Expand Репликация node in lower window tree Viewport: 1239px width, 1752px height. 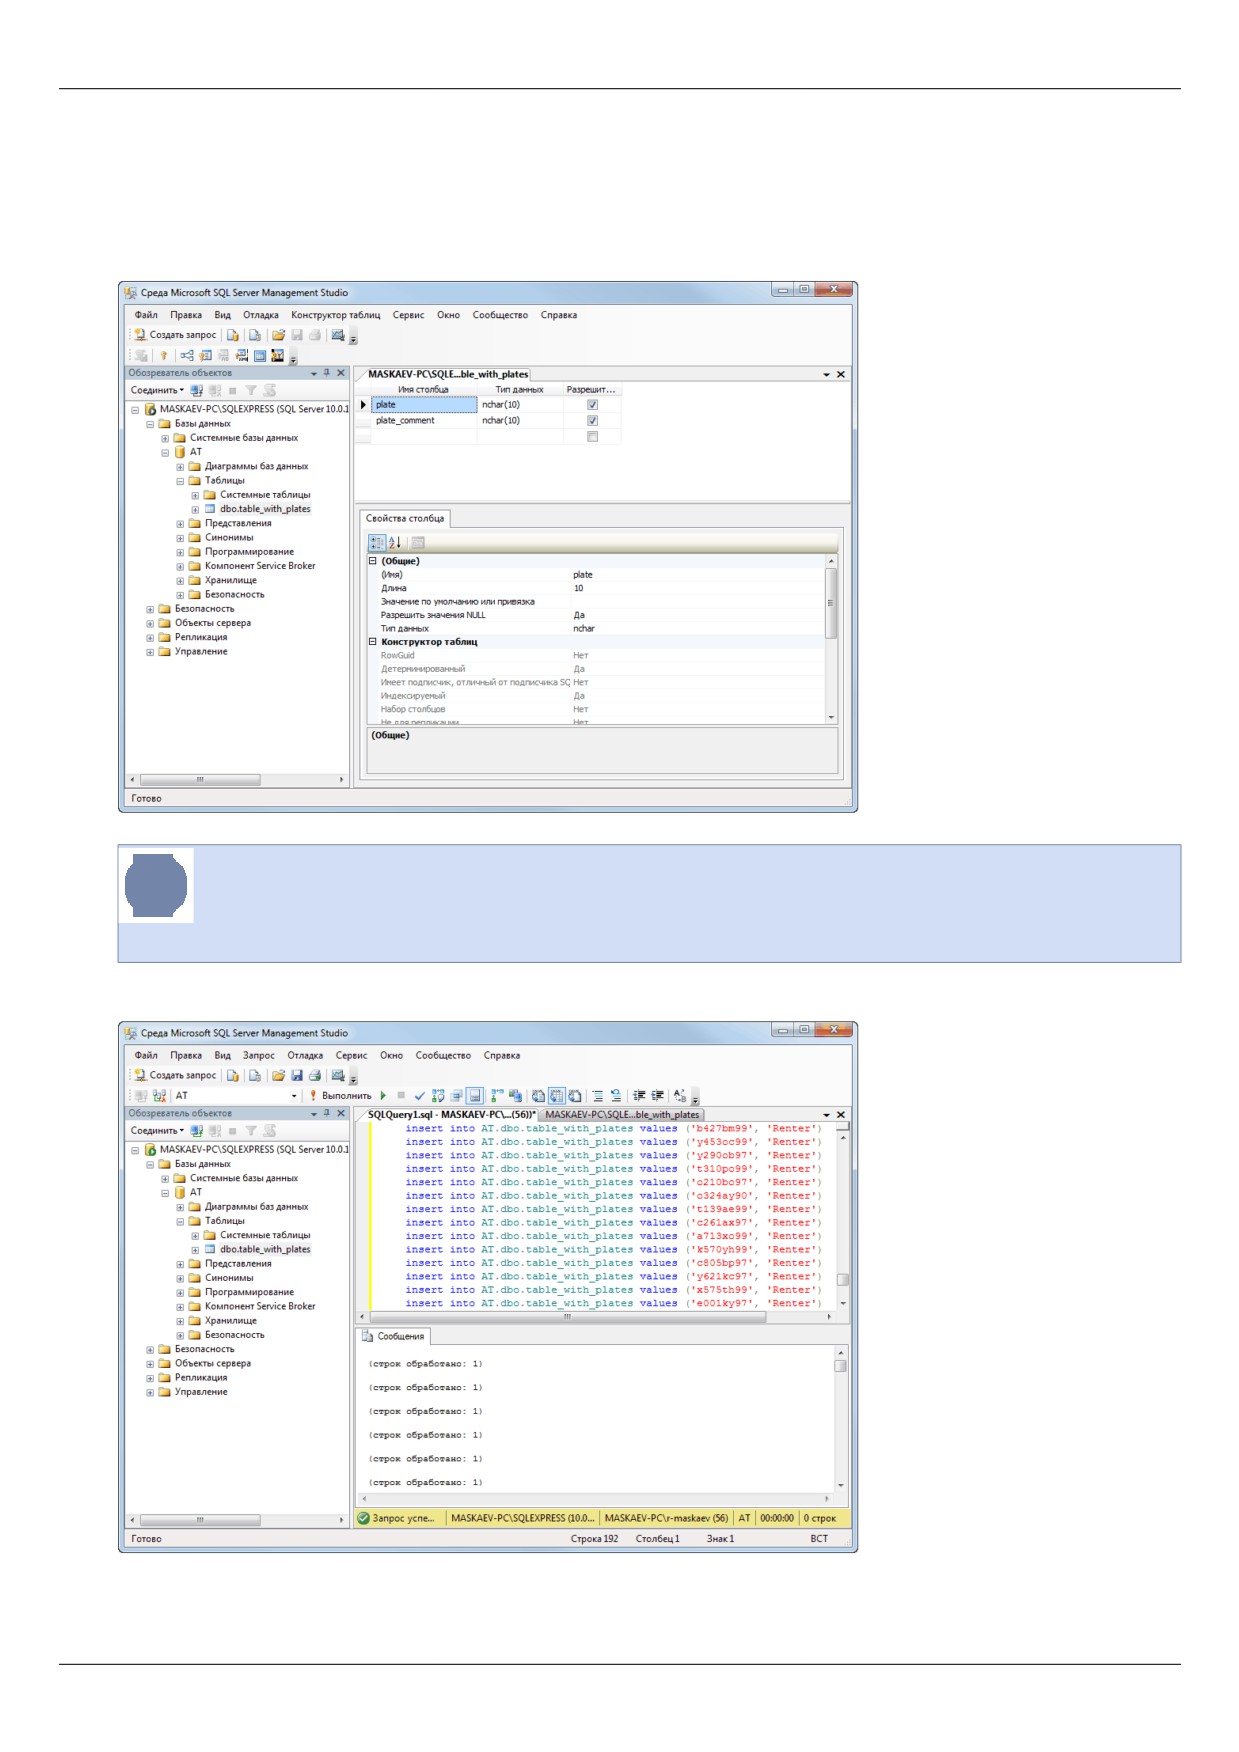150,1378
